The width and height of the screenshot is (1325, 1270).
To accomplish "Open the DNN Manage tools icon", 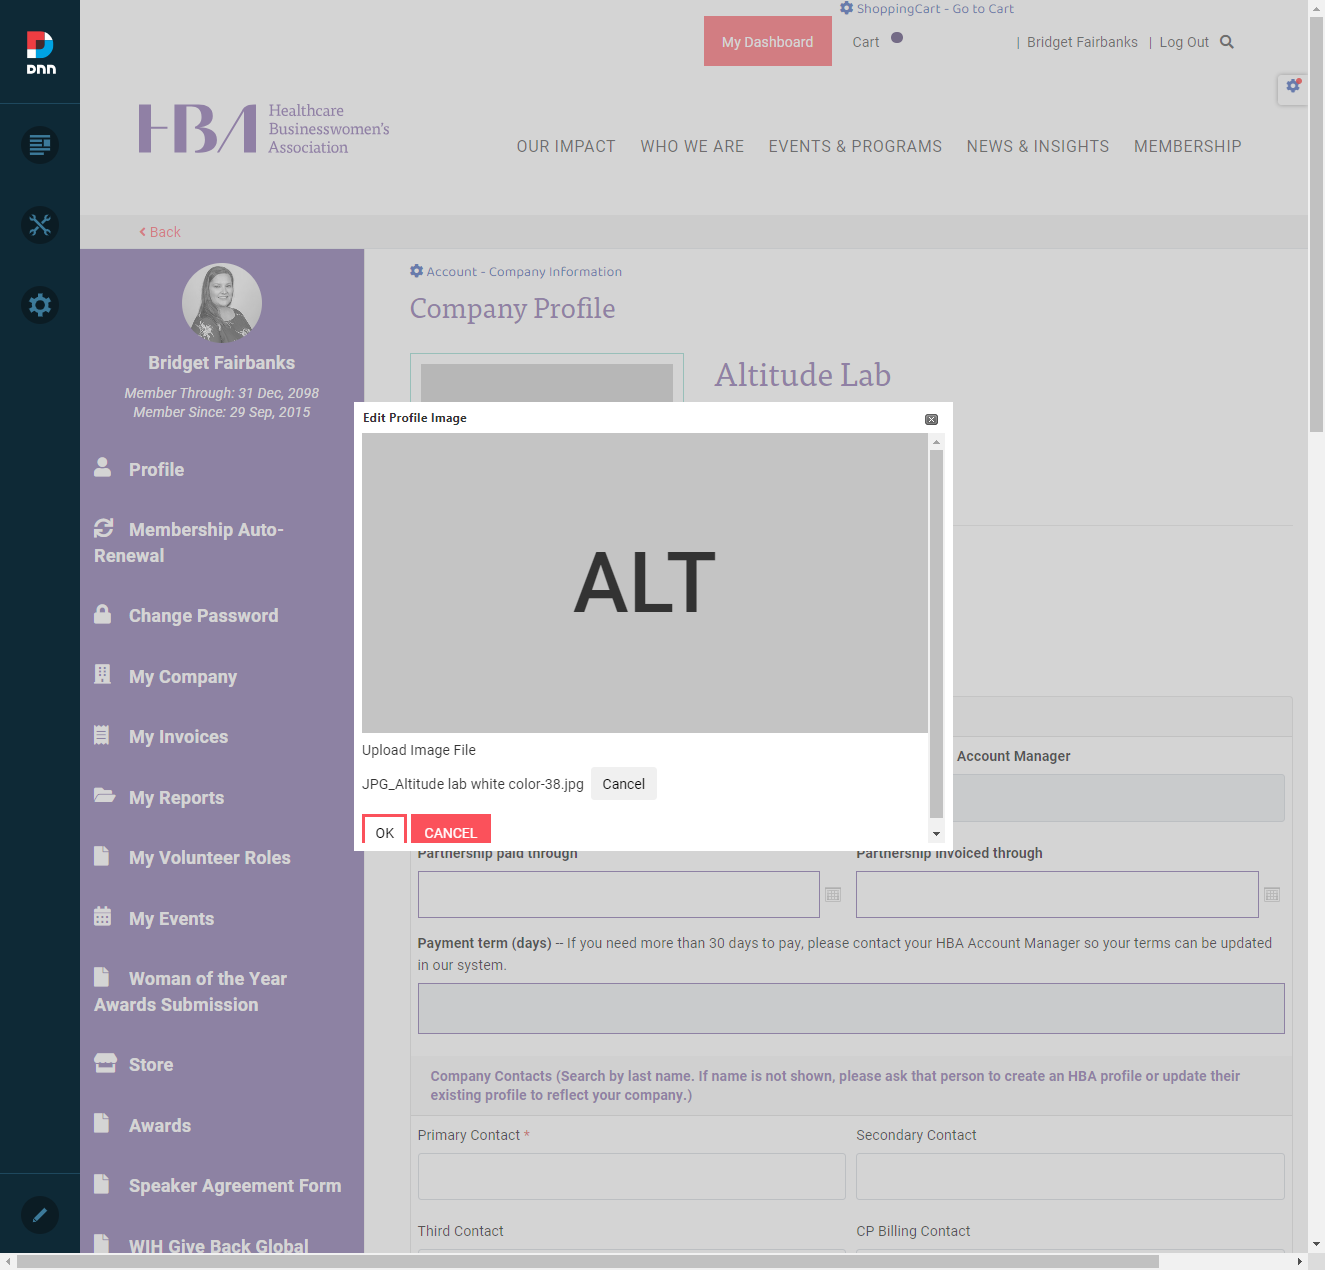I will tap(40, 225).
